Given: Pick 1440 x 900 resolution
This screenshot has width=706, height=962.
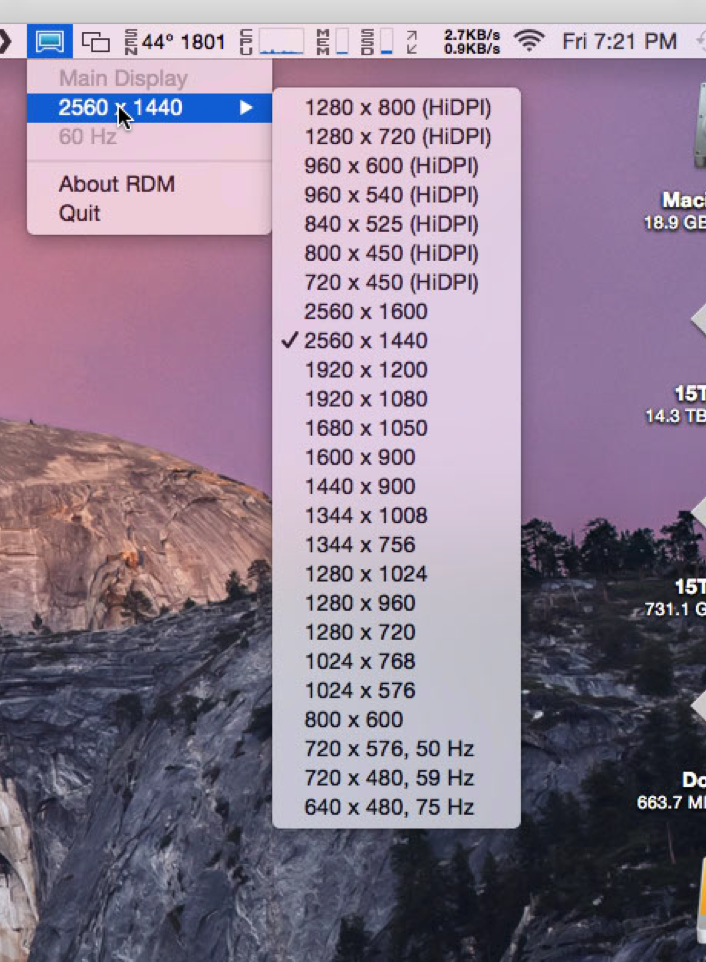Looking at the screenshot, I should coord(397,487).
